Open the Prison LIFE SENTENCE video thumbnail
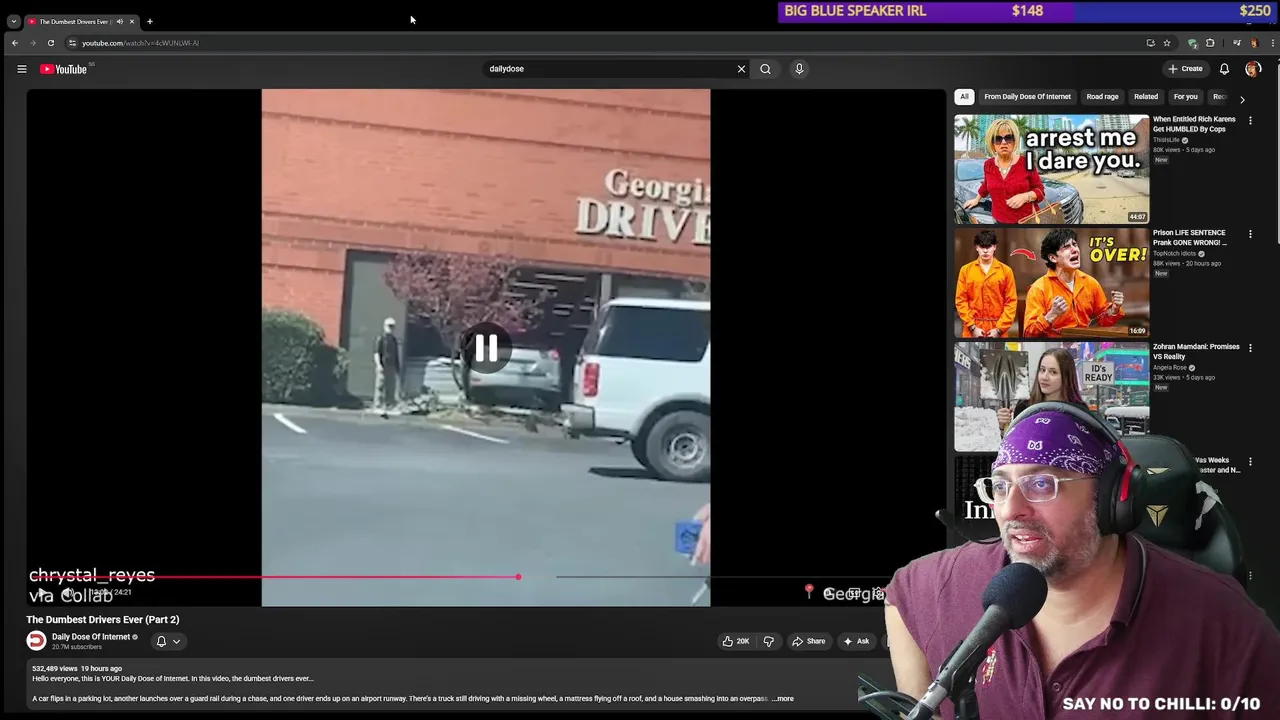This screenshot has width=1280, height=720. coord(1052,283)
